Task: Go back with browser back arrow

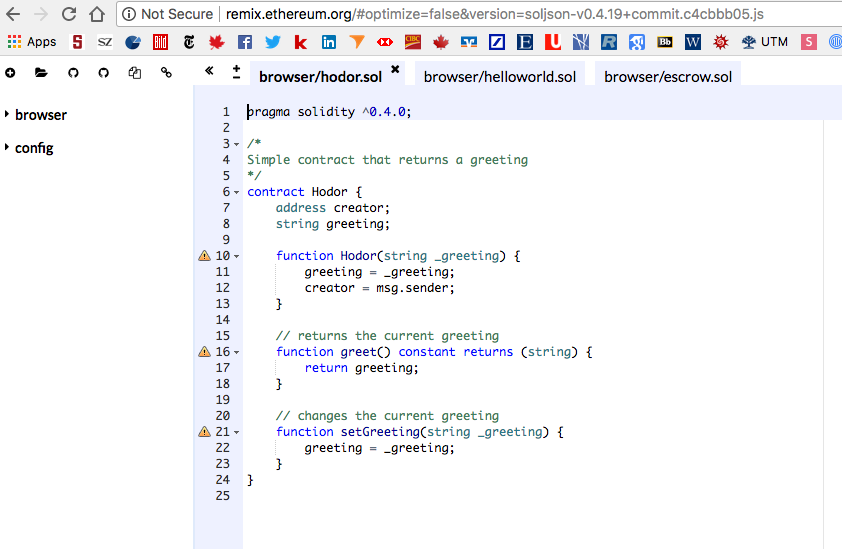Action: 13,14
